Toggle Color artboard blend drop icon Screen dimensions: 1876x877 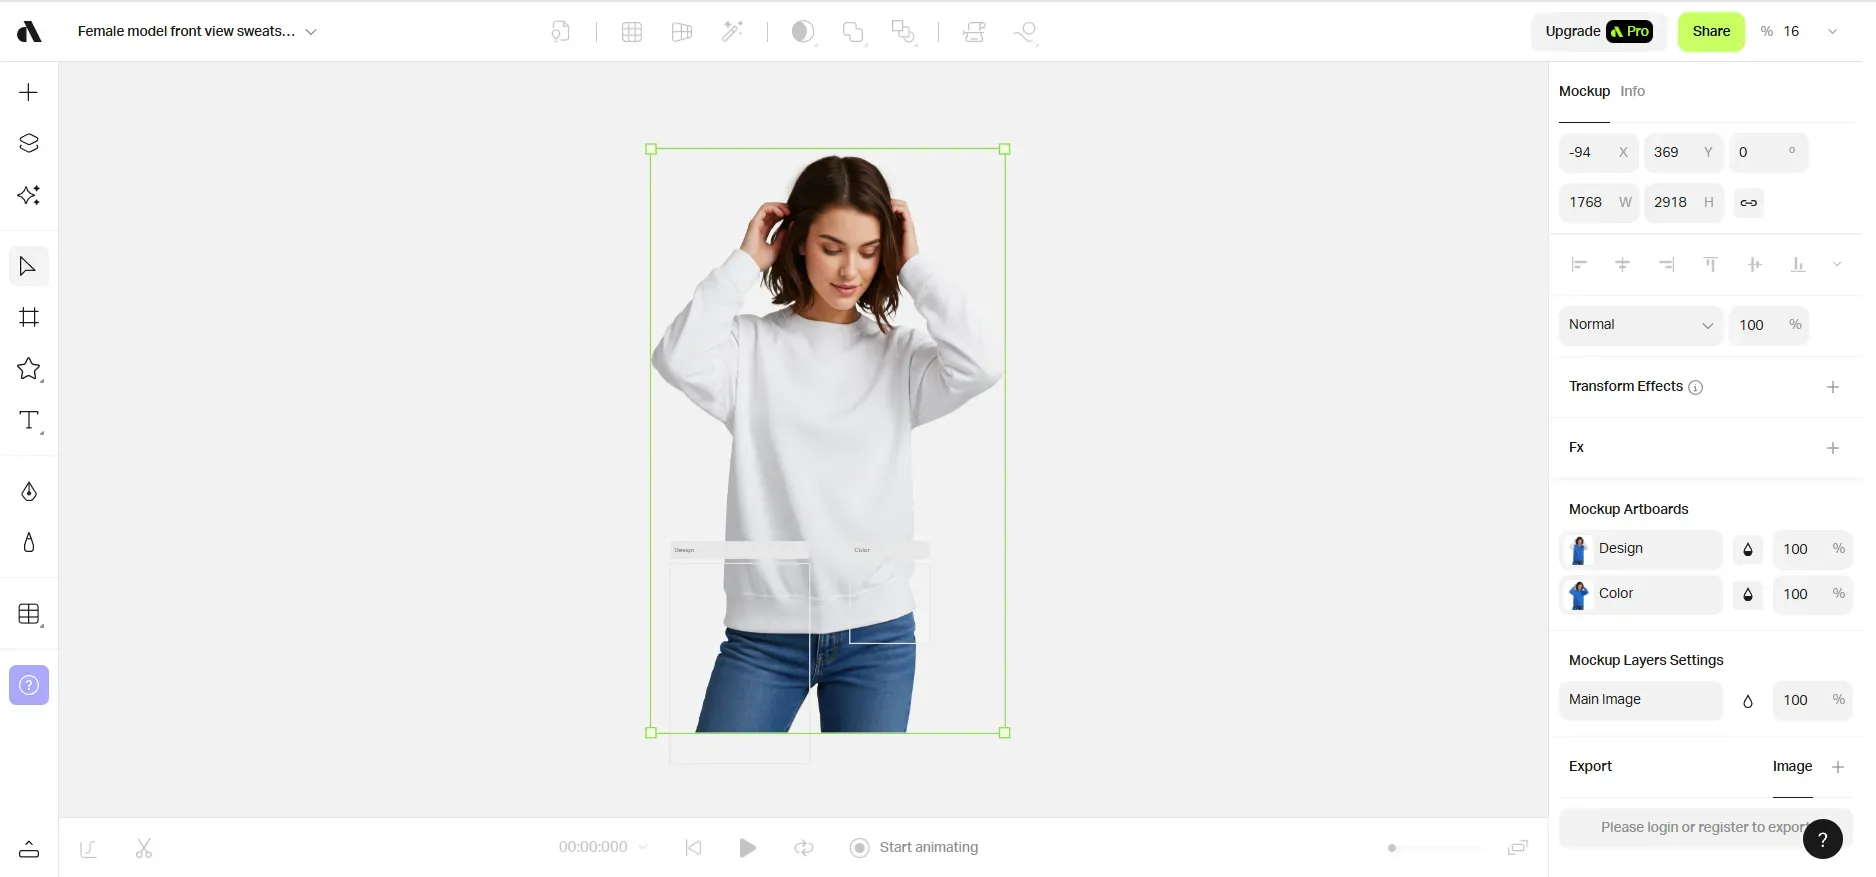tap(1748, 594)
